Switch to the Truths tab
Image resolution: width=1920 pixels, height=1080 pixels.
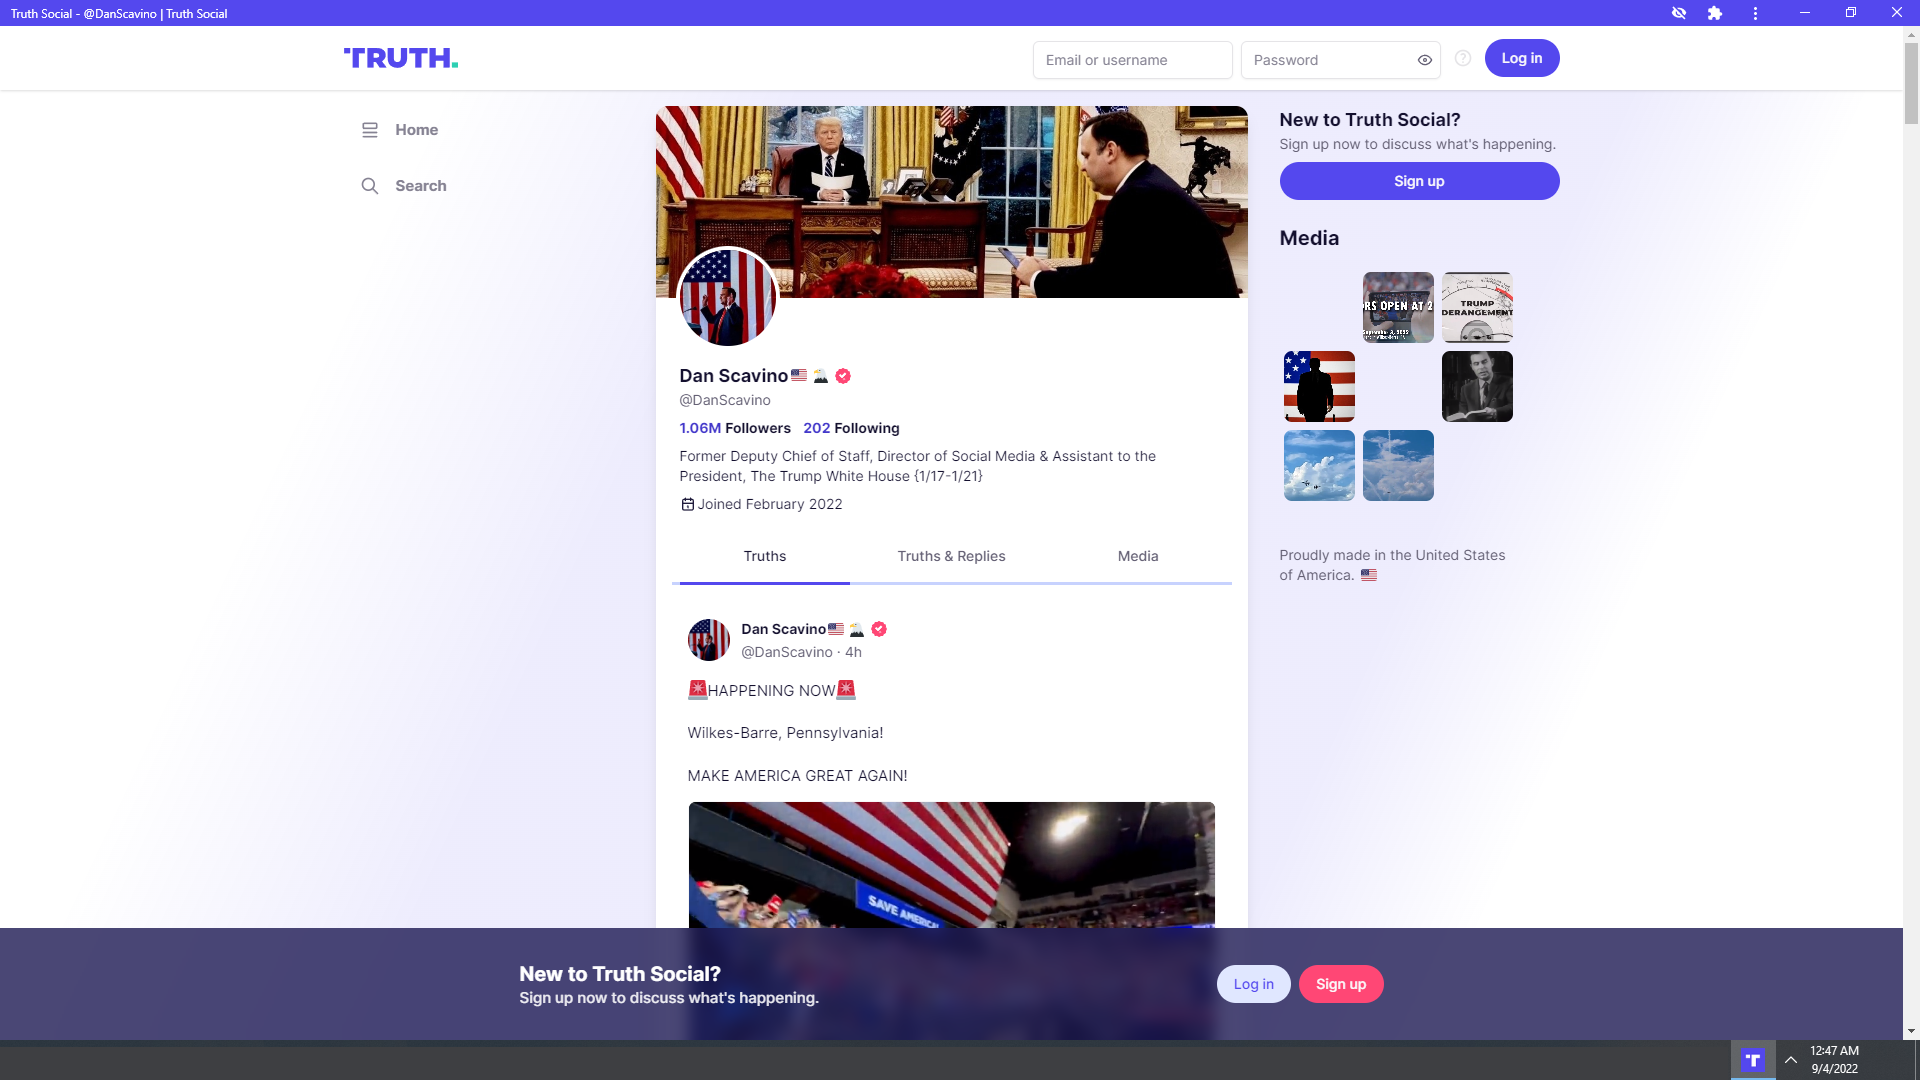click(x=765, y=556)
